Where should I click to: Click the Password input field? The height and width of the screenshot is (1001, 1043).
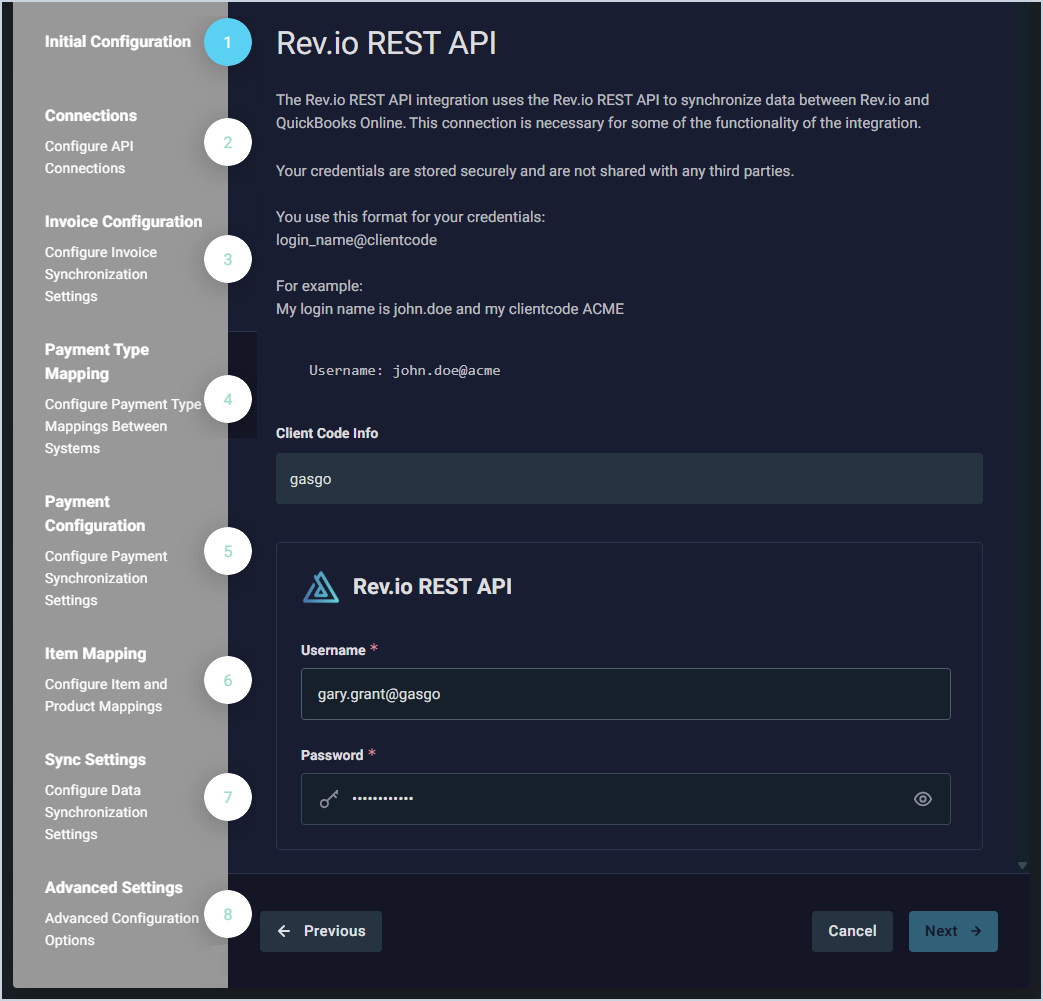[626, 799]
